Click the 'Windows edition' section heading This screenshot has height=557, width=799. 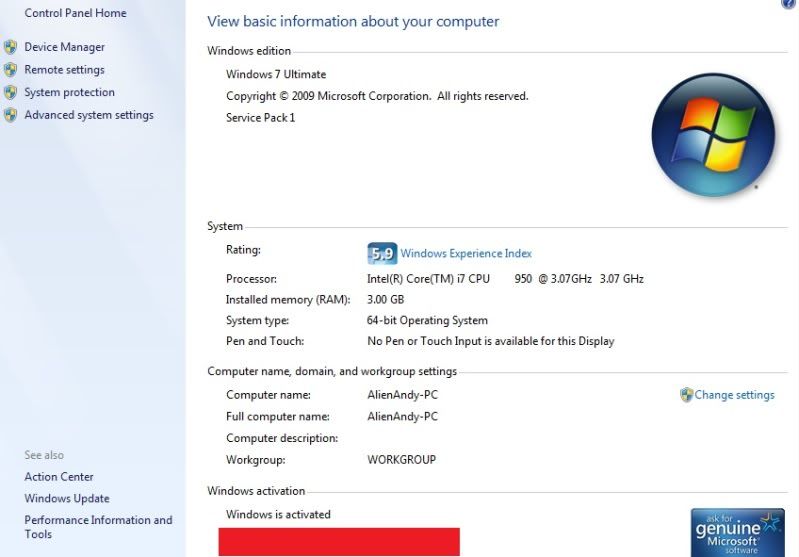click(x=249, y=51)
